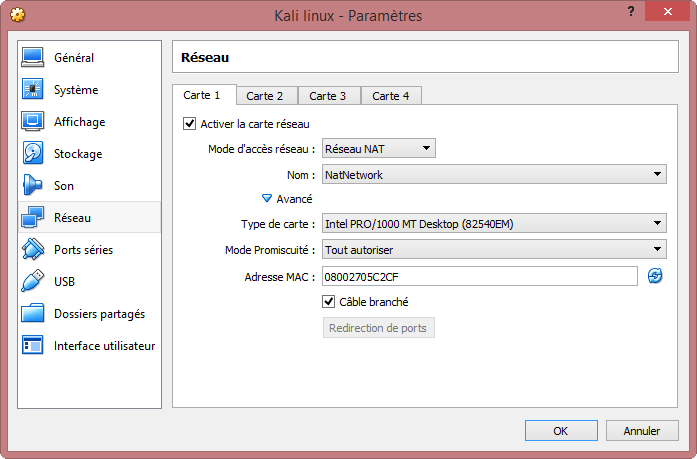
Task: Confirm settings with the OK button
Action: (x=561, y=431)
